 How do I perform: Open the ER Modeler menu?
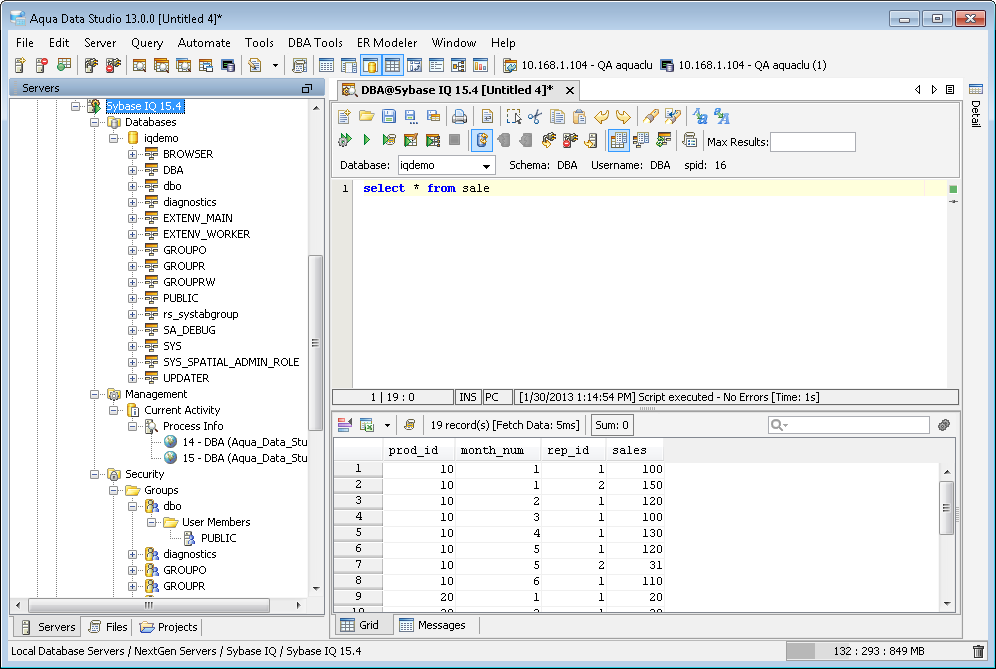[x=387, y=43]
